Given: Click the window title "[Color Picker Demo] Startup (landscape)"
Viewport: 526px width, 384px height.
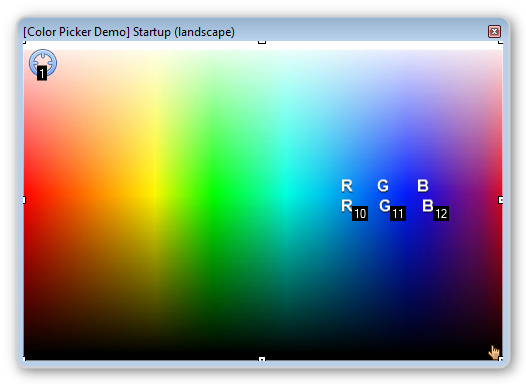Looking at the screenshot, I should click(x=129, y=32).
